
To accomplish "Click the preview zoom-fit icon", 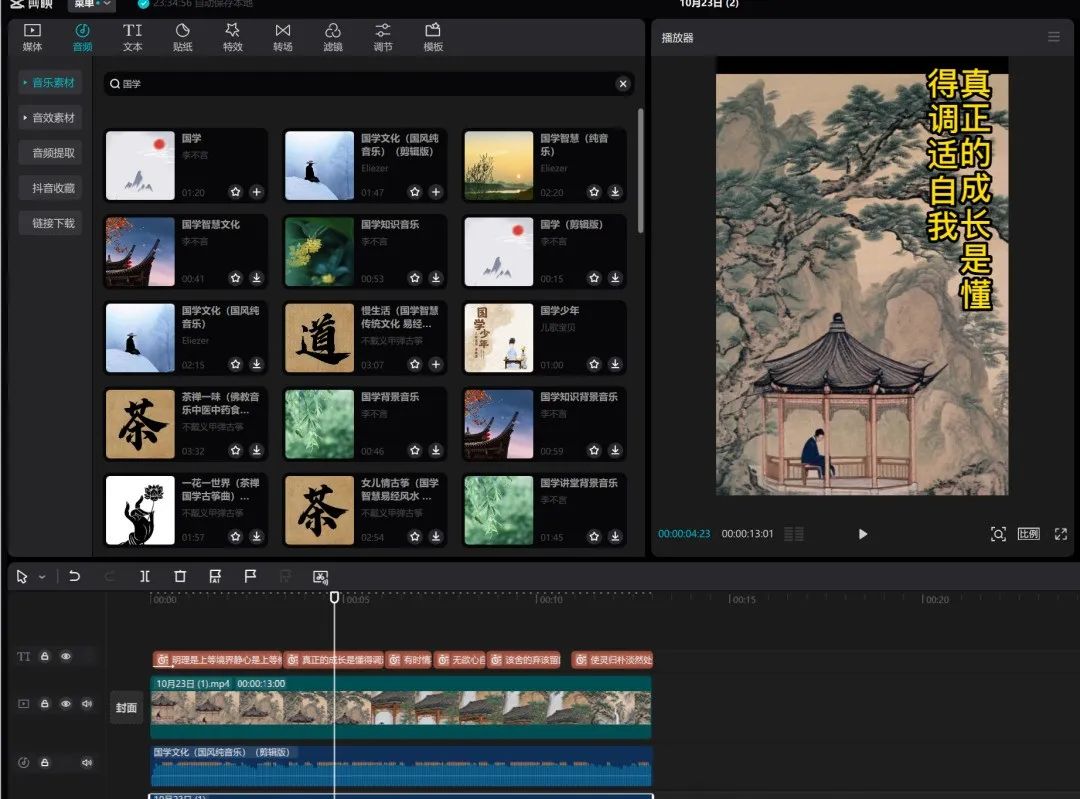I will tap(998, 534).
